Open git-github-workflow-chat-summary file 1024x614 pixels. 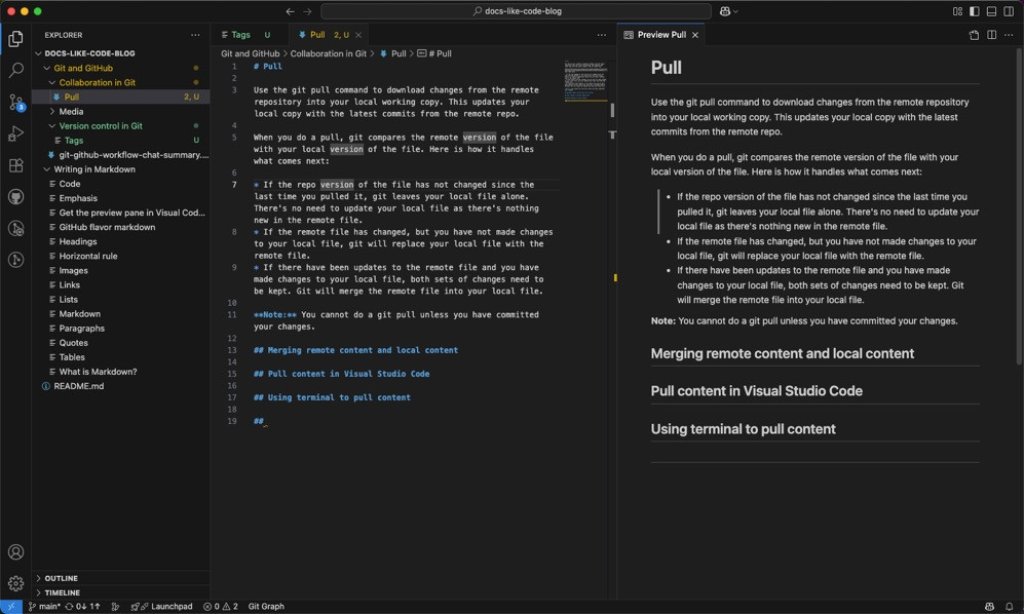[121, 155]
